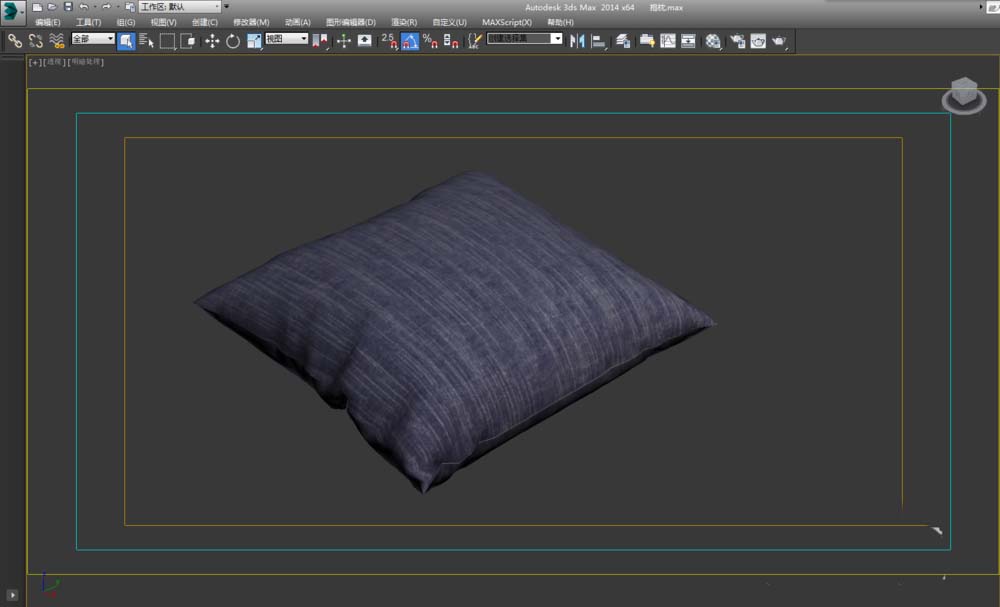This screenshot has width=1000, height=607.
Task: Click the 3ds Max application logo button
Action: pyautogui.click(x=13, y=10)
